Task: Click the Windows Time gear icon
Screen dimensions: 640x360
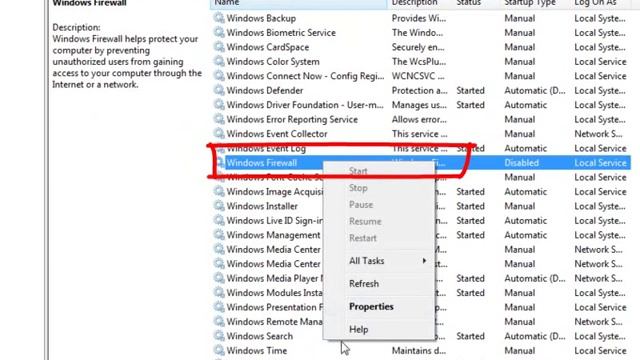Action: tap(219, 350)
